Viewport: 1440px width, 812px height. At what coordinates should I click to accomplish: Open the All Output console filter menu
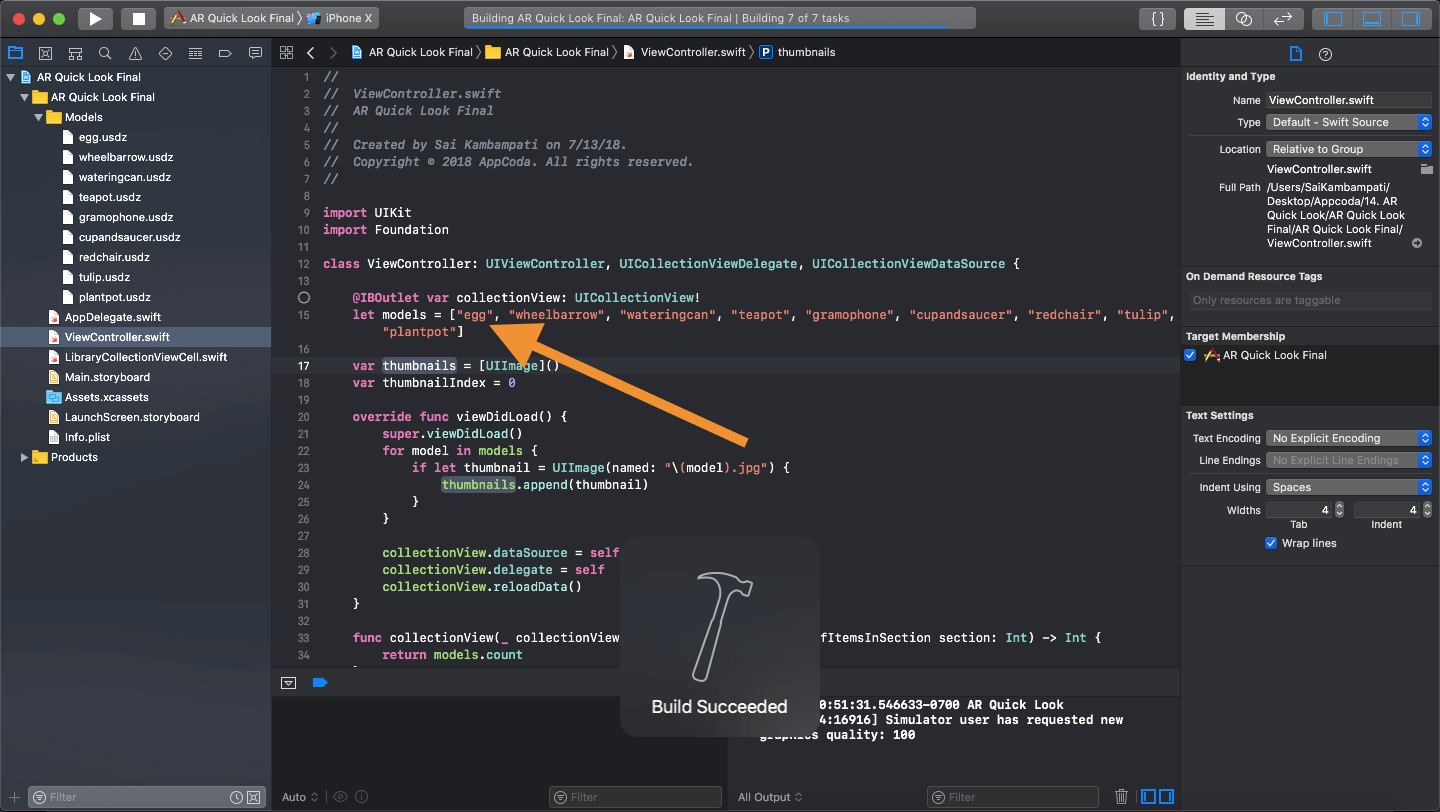(770, 797)
